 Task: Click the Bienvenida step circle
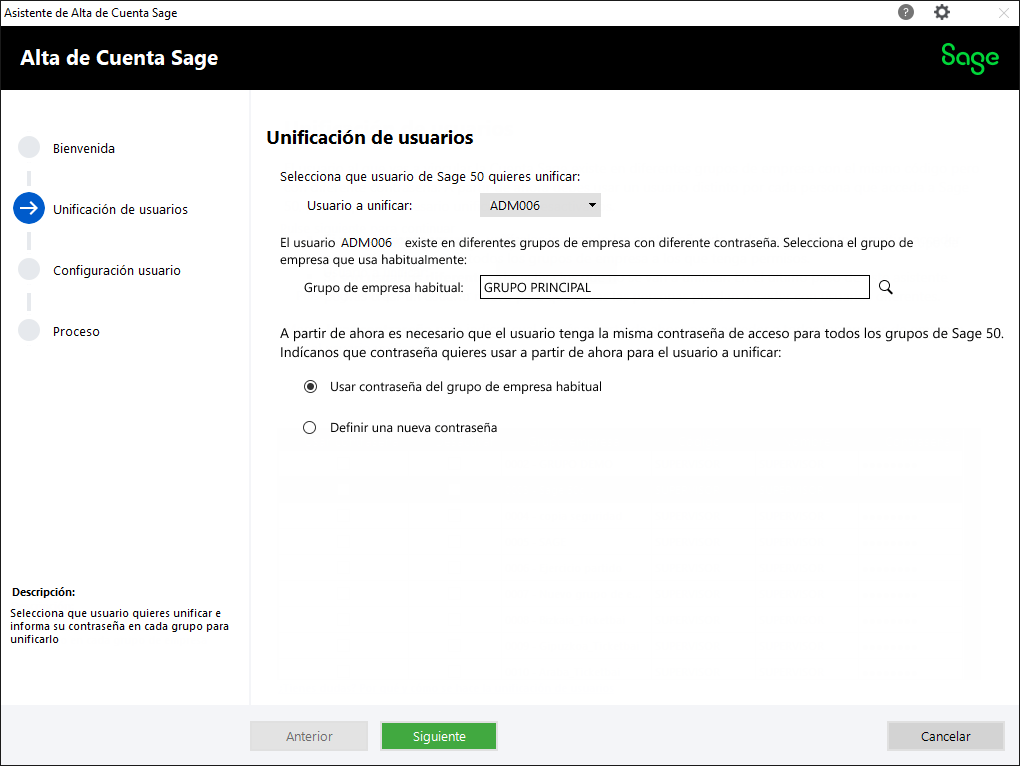tap(29, 148)
